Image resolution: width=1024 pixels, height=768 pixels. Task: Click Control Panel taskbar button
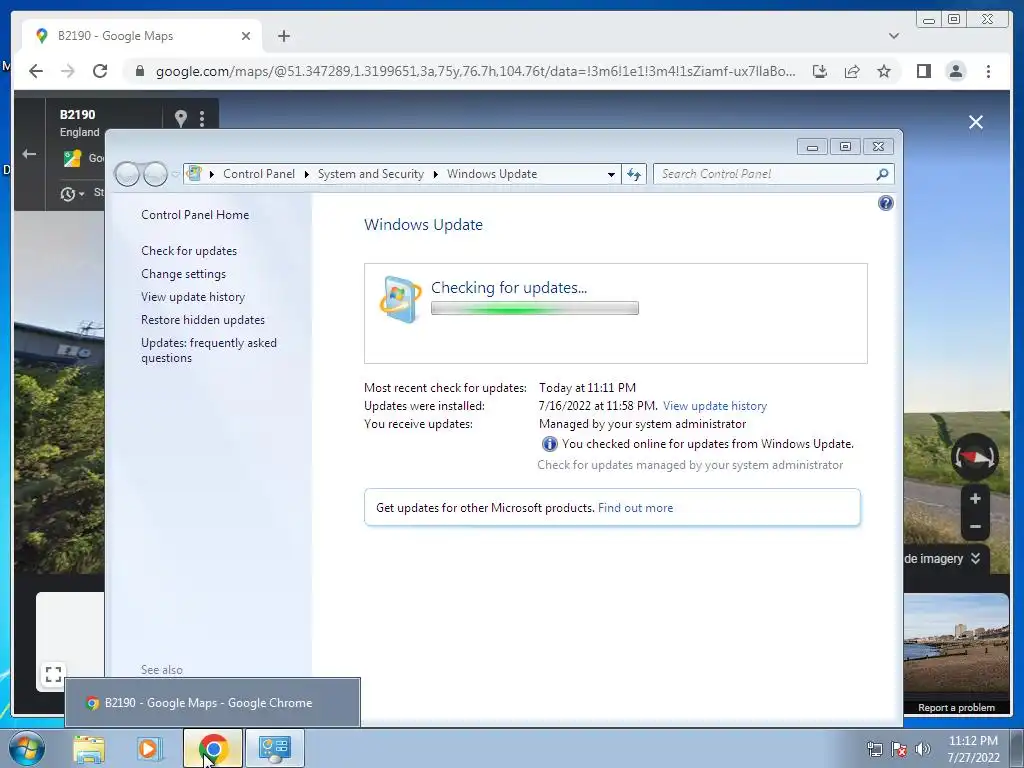pyautogui.click(x=274, y=748)
